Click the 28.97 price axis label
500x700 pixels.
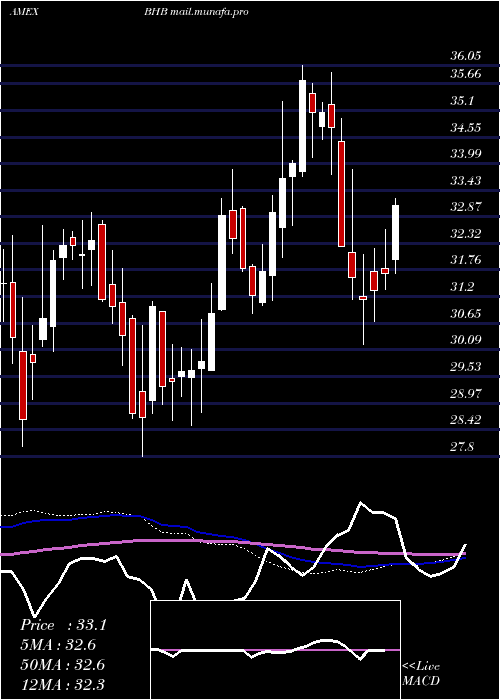[466, 393]
